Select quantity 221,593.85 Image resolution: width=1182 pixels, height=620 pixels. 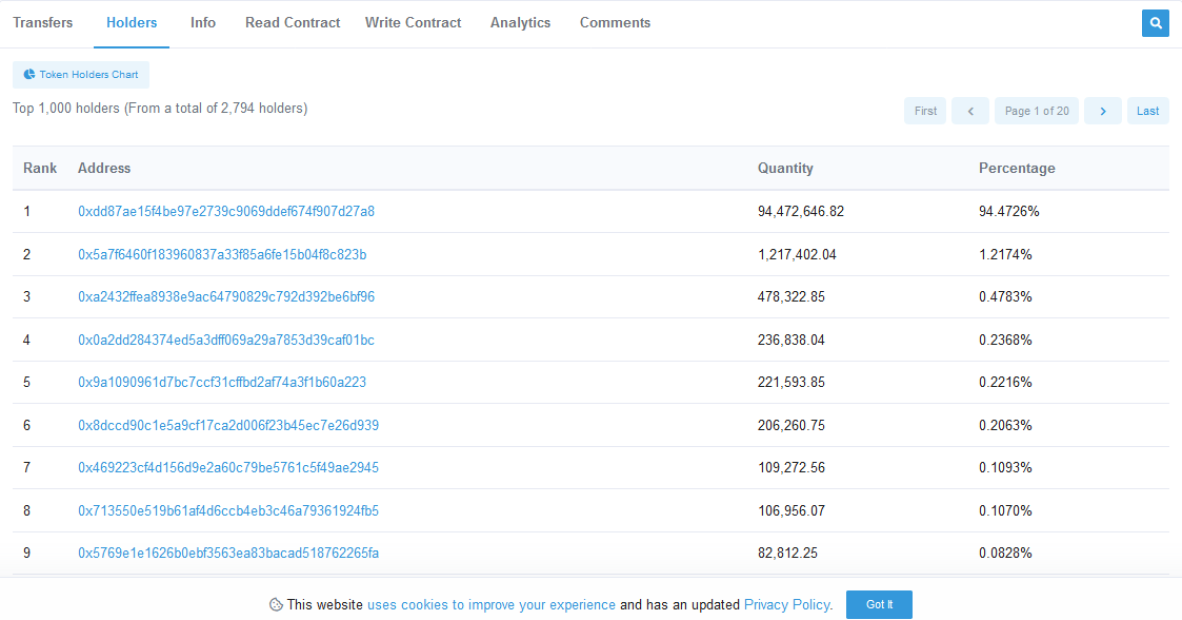791,382
